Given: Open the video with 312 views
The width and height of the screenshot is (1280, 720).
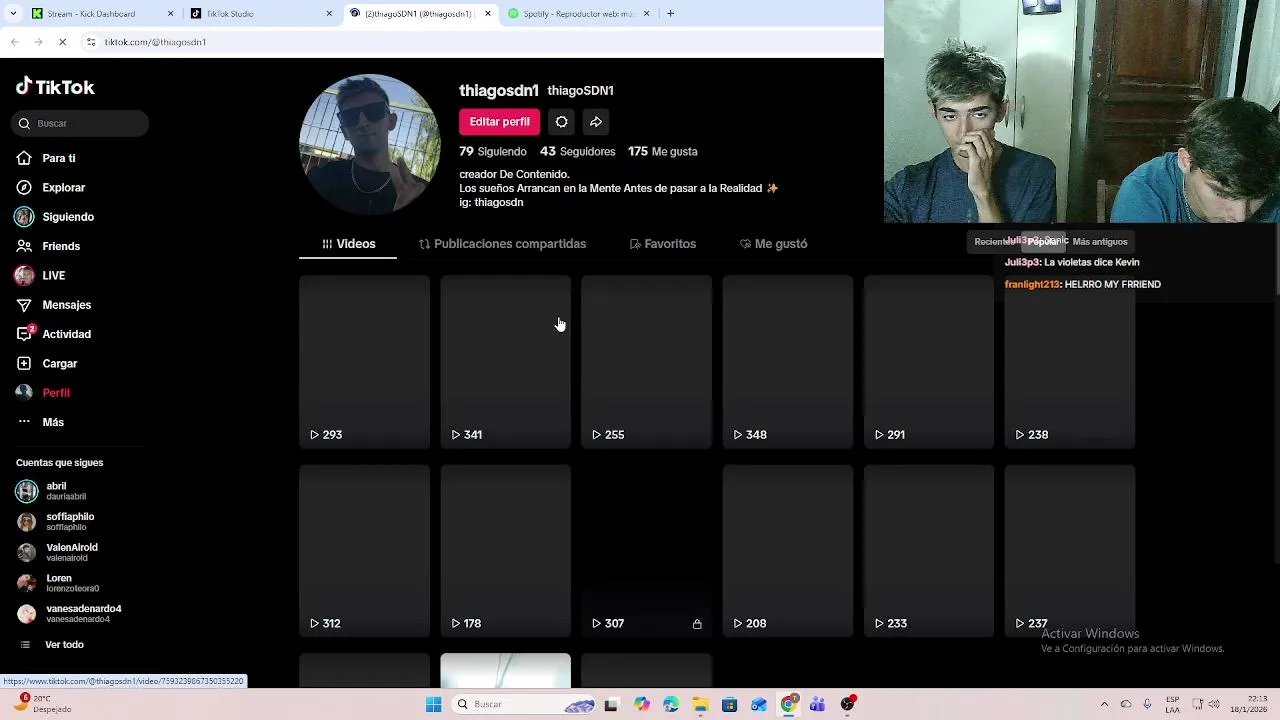Looking at the screenshot, I should coord(365,551).
